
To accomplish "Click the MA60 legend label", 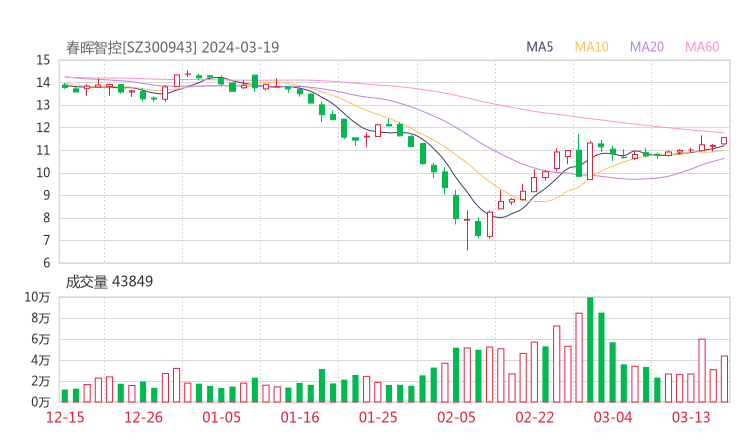I will point(702,47).
